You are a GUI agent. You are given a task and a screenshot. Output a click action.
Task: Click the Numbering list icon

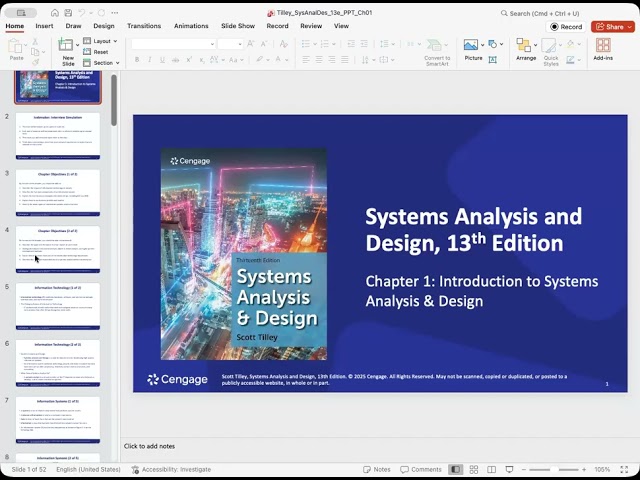[x=325, y=44]
